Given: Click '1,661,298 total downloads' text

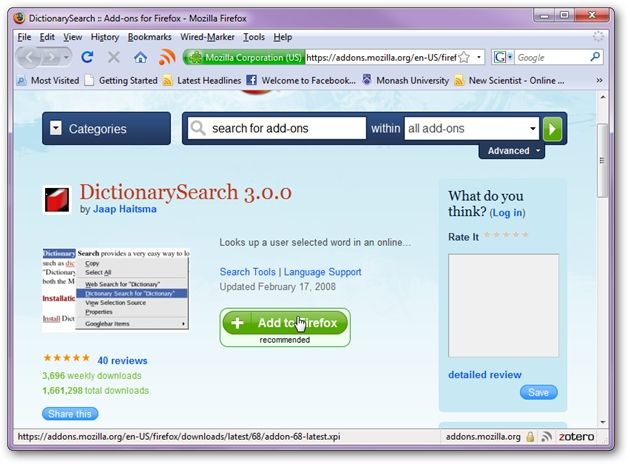Looking at the screenshot, I should point(96,391).
